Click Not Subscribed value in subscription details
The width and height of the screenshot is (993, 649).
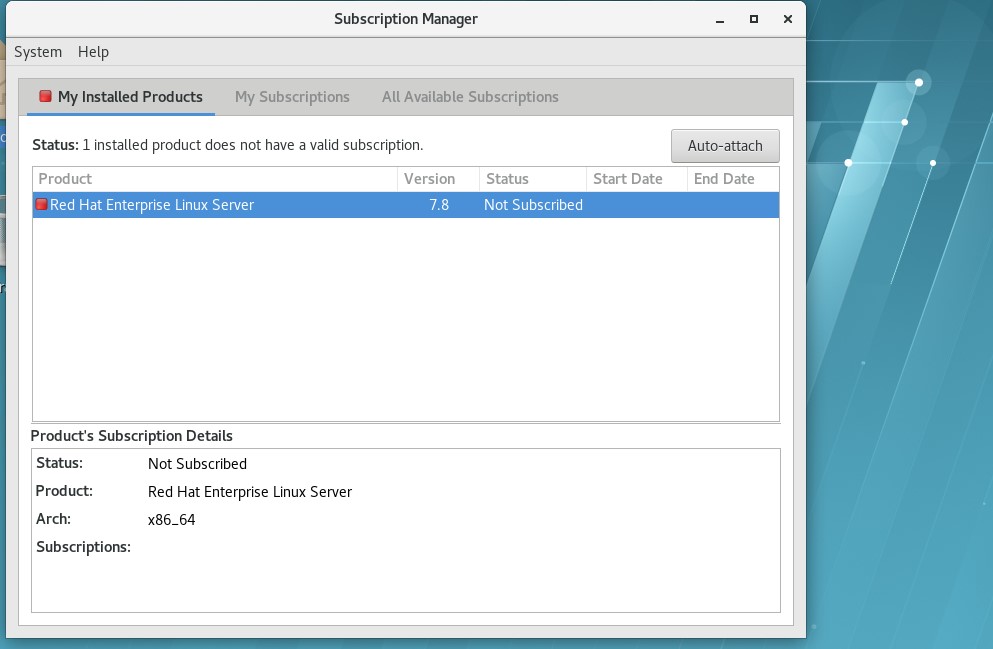[198, 464]
